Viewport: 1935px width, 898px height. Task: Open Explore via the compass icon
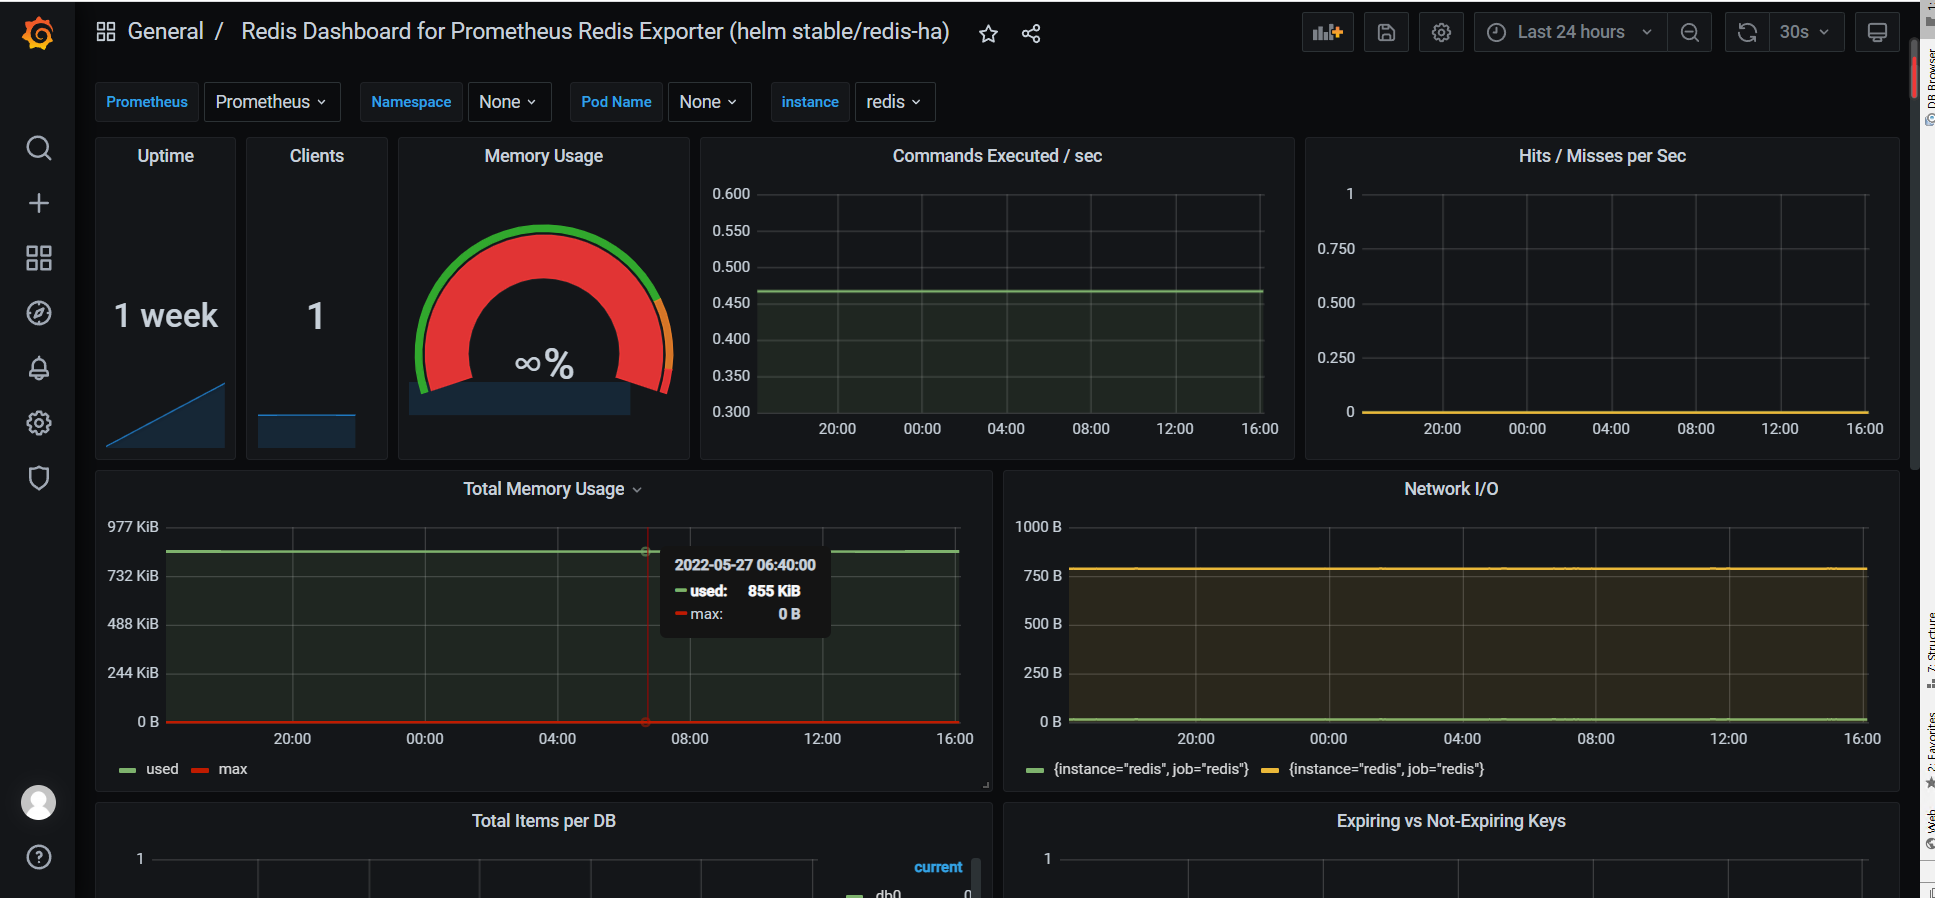(x=38, y=313)
